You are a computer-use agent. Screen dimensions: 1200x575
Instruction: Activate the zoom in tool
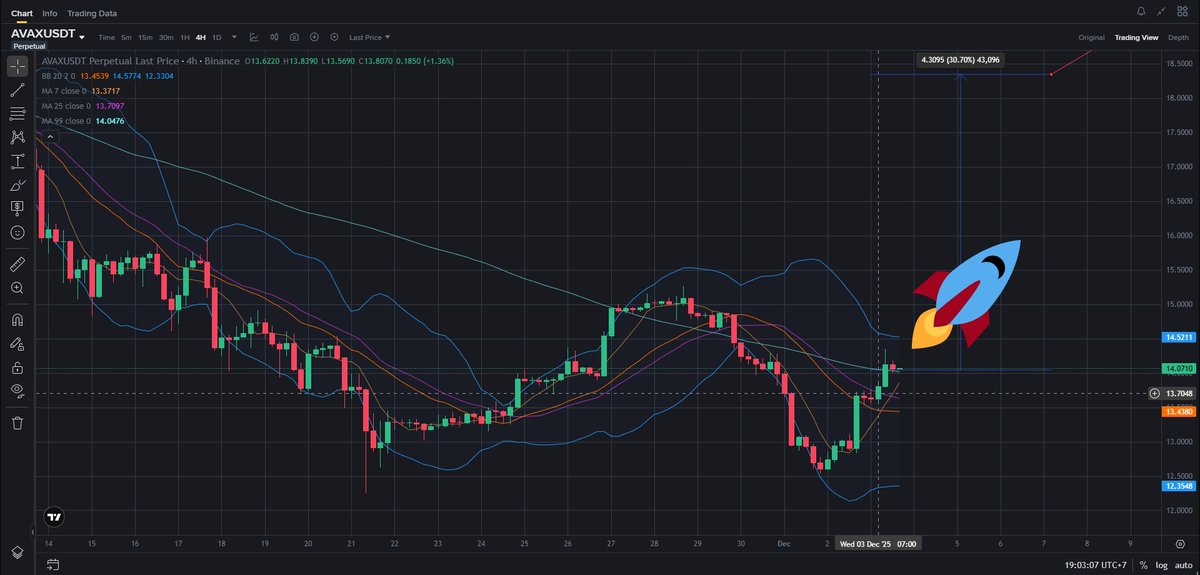17,288
